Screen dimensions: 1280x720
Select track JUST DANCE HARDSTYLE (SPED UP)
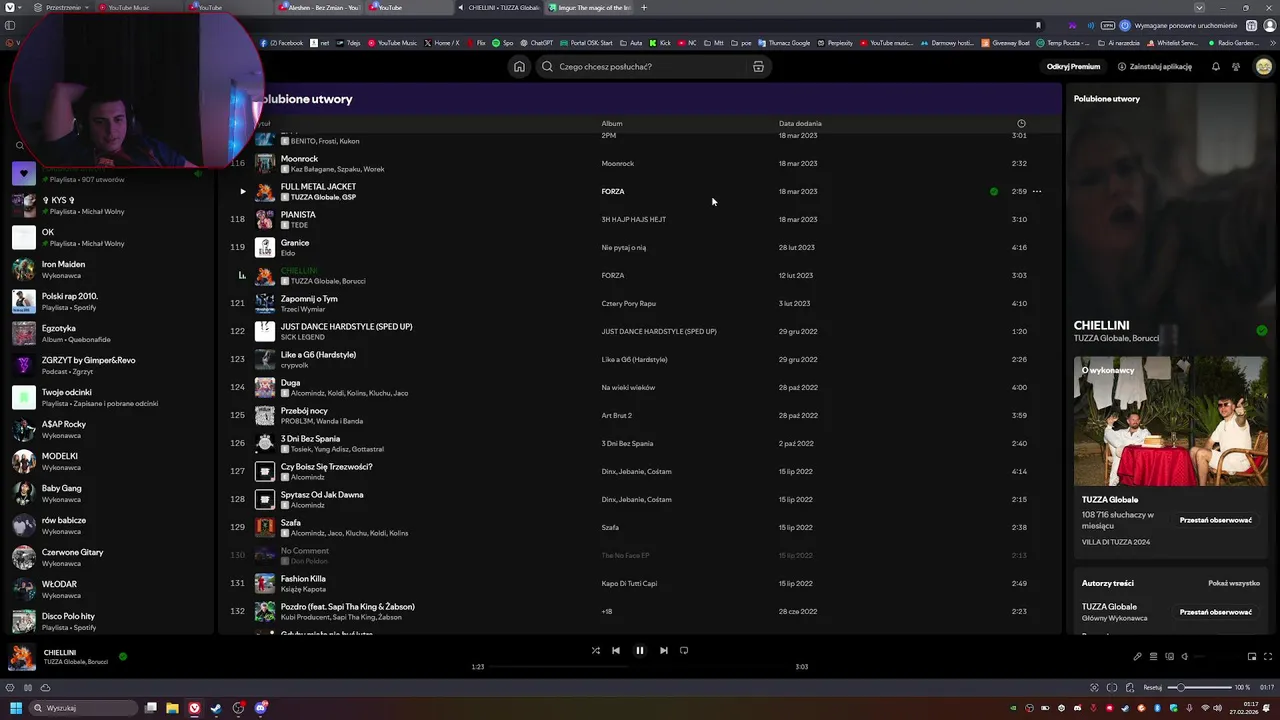point(346,326)
